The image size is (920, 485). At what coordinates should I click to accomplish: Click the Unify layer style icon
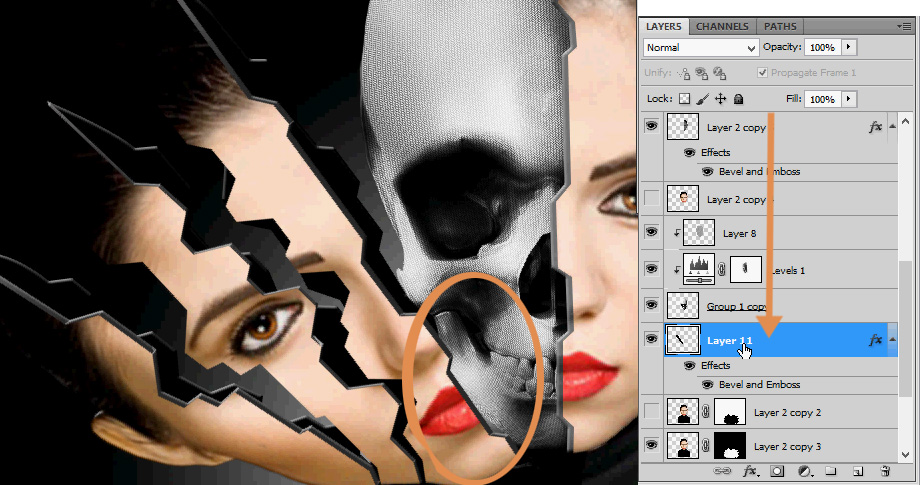click(720, 73)
